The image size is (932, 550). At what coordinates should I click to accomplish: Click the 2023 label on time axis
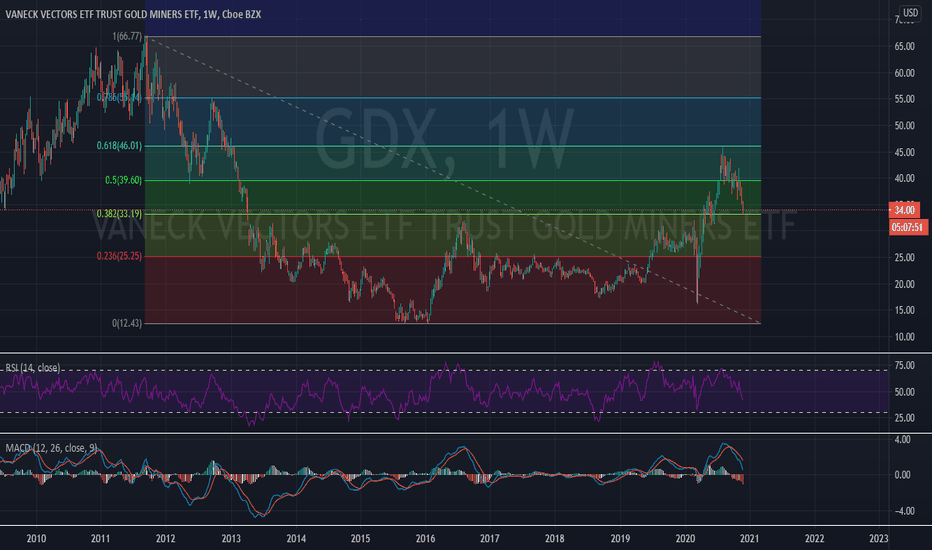[879, 539]
